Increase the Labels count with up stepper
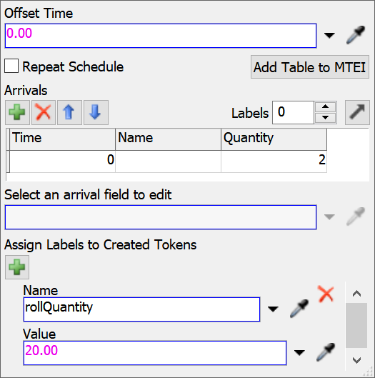 (325, 107)
